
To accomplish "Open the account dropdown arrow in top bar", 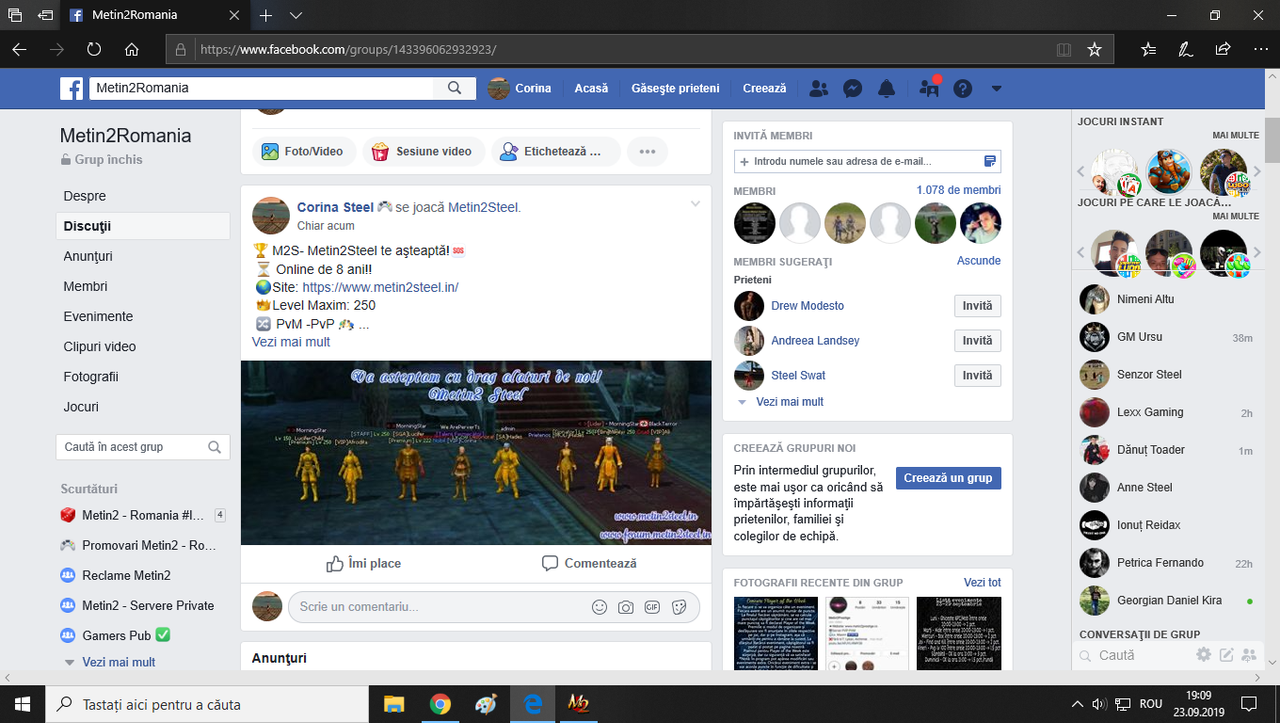I will 996,88.
